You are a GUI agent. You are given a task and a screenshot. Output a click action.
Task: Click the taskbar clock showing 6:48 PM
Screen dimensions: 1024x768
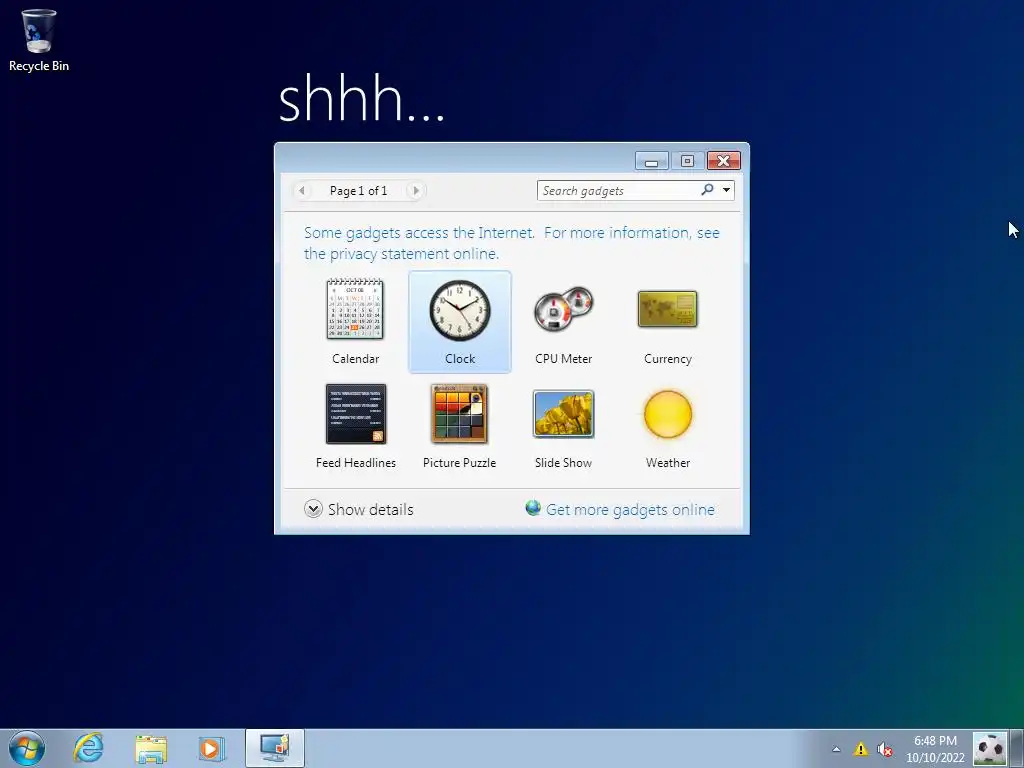click(935, 749)
